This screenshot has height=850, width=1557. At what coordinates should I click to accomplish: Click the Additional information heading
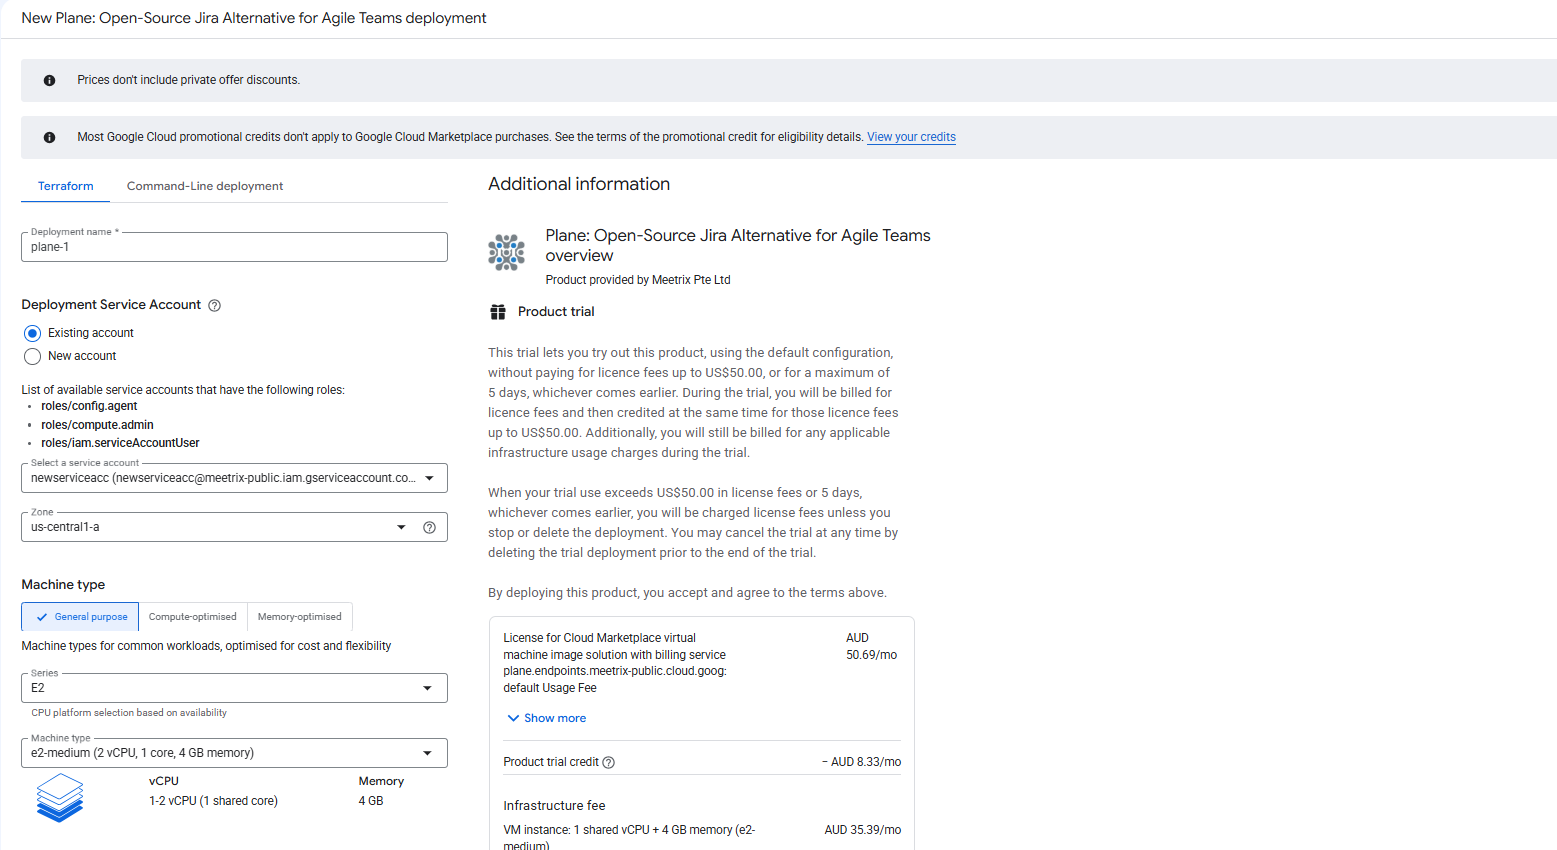579,184
